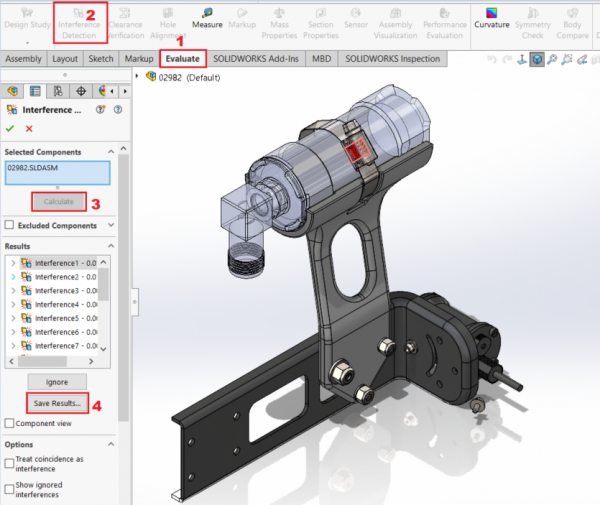Click Save Results button
This screenshot has height=505, width=600.
click(x=57, y=403)
